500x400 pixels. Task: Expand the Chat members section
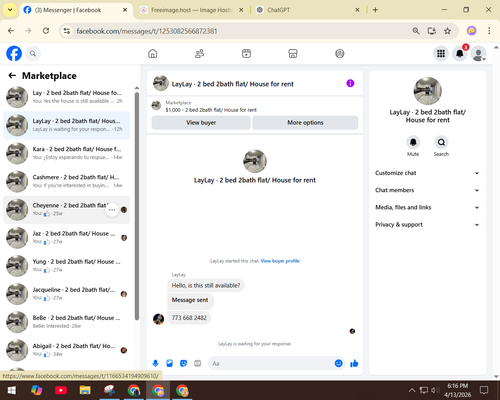(427, 190)
